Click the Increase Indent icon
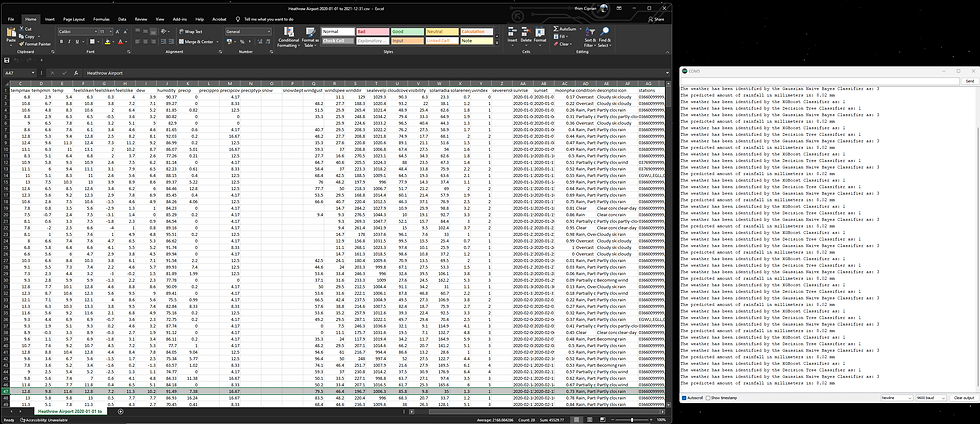Screen dimensions: 980x424 click(171, 41)
